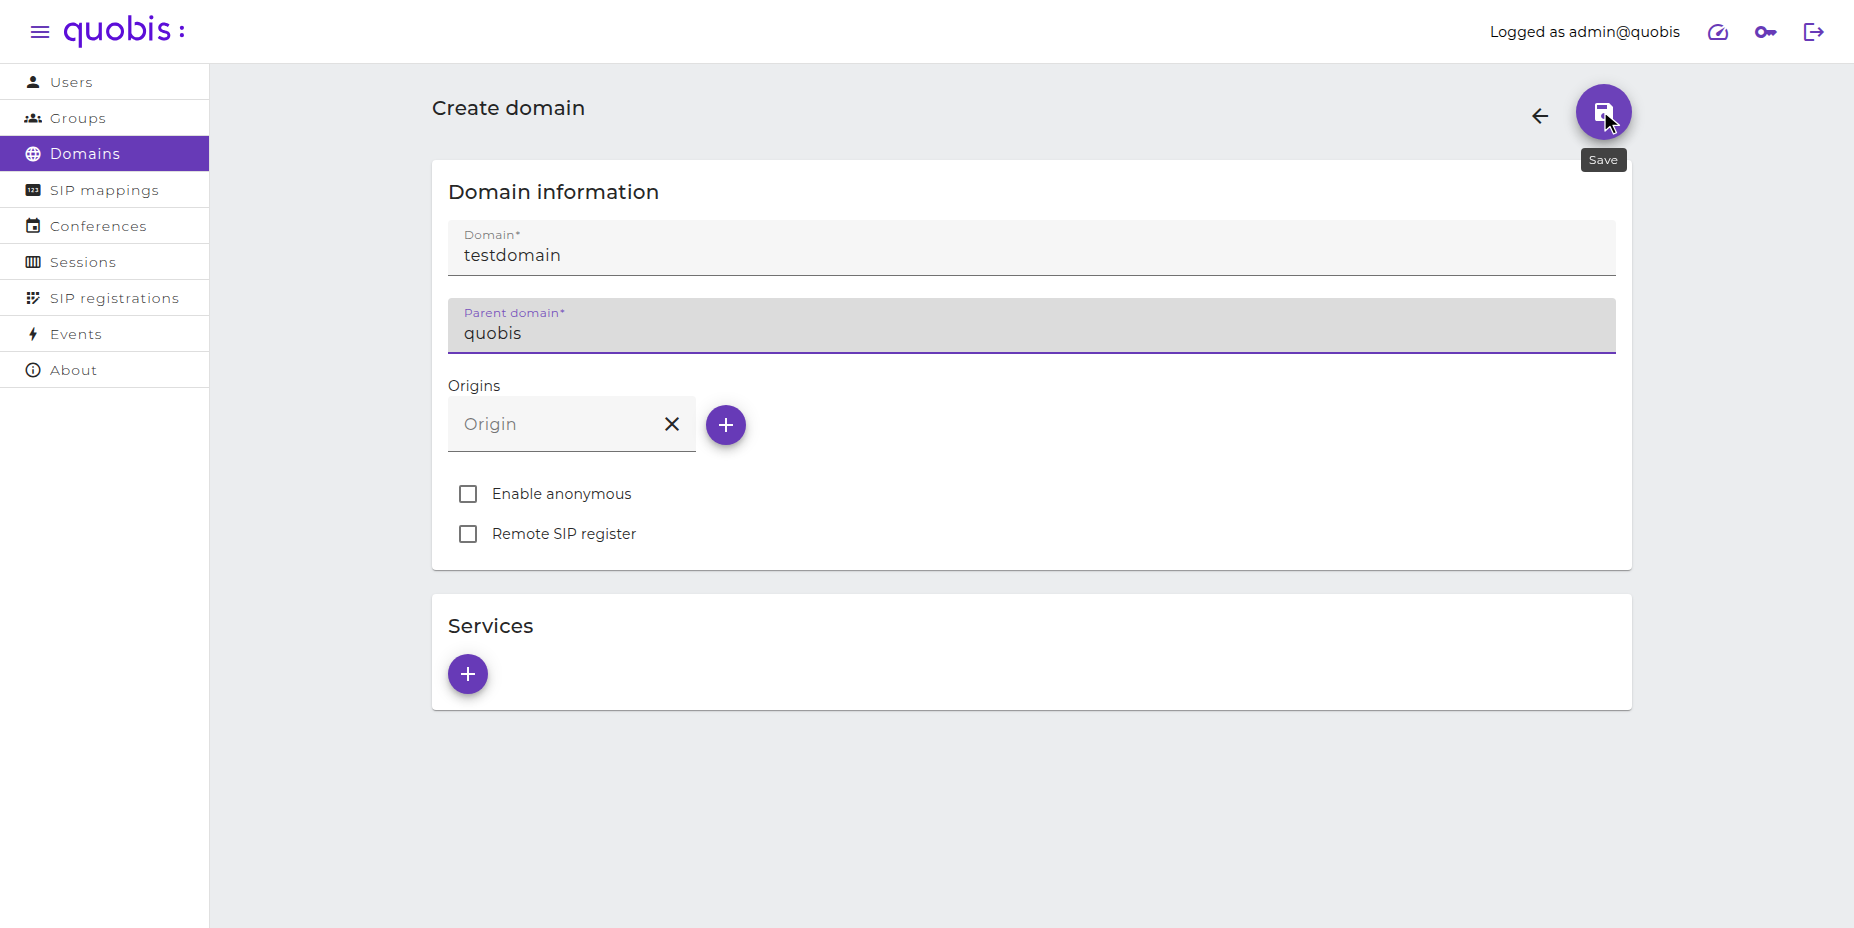1854x928 pixels.
Task: Click the SIP registrations icon
Action: [33, 298]
